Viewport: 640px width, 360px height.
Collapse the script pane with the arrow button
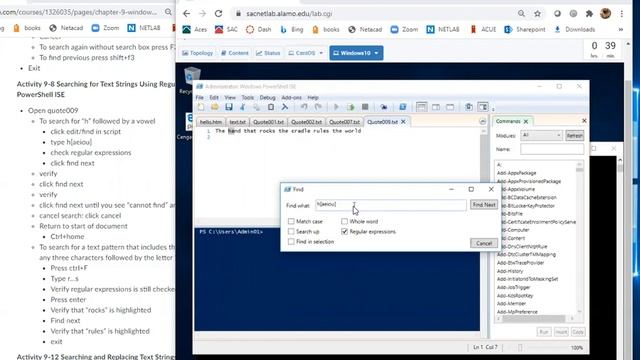[x=482, y=122]
